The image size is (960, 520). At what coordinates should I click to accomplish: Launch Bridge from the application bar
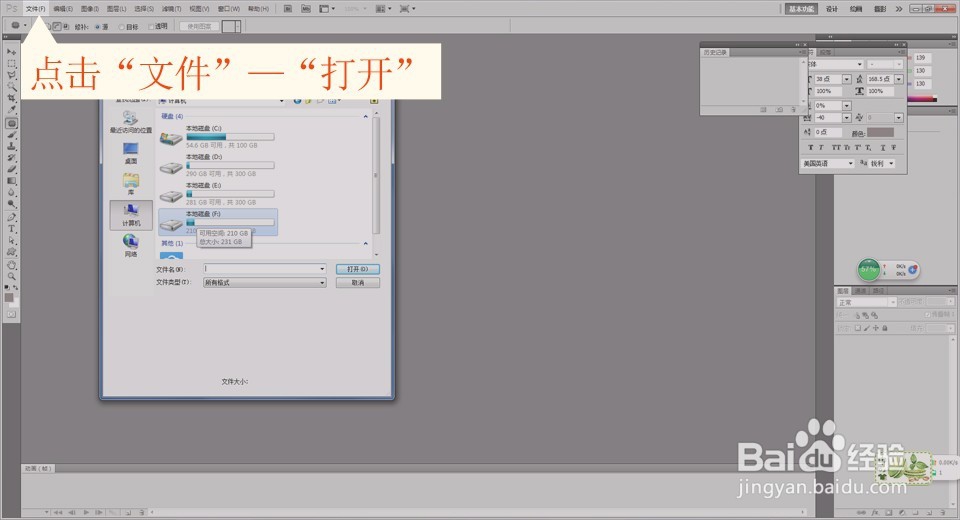(x=287, y=9)
